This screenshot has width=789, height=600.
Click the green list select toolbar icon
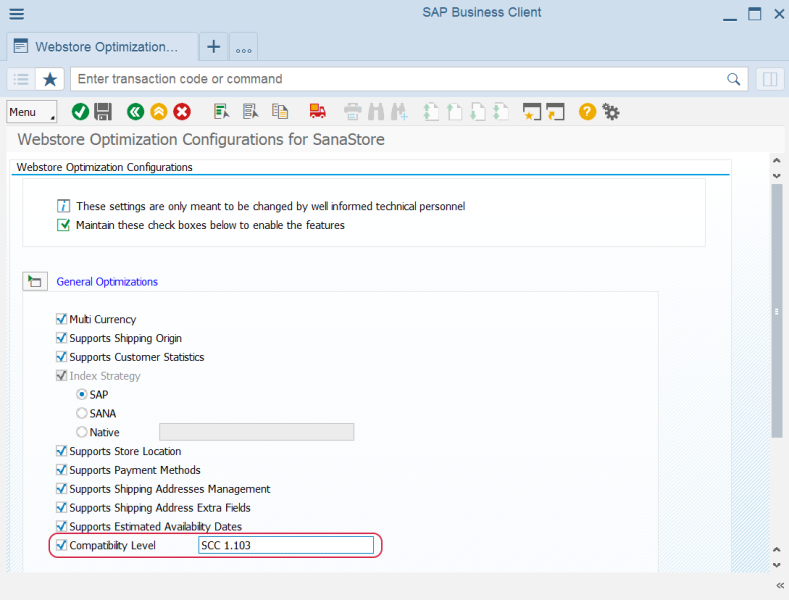click(221, 112)
